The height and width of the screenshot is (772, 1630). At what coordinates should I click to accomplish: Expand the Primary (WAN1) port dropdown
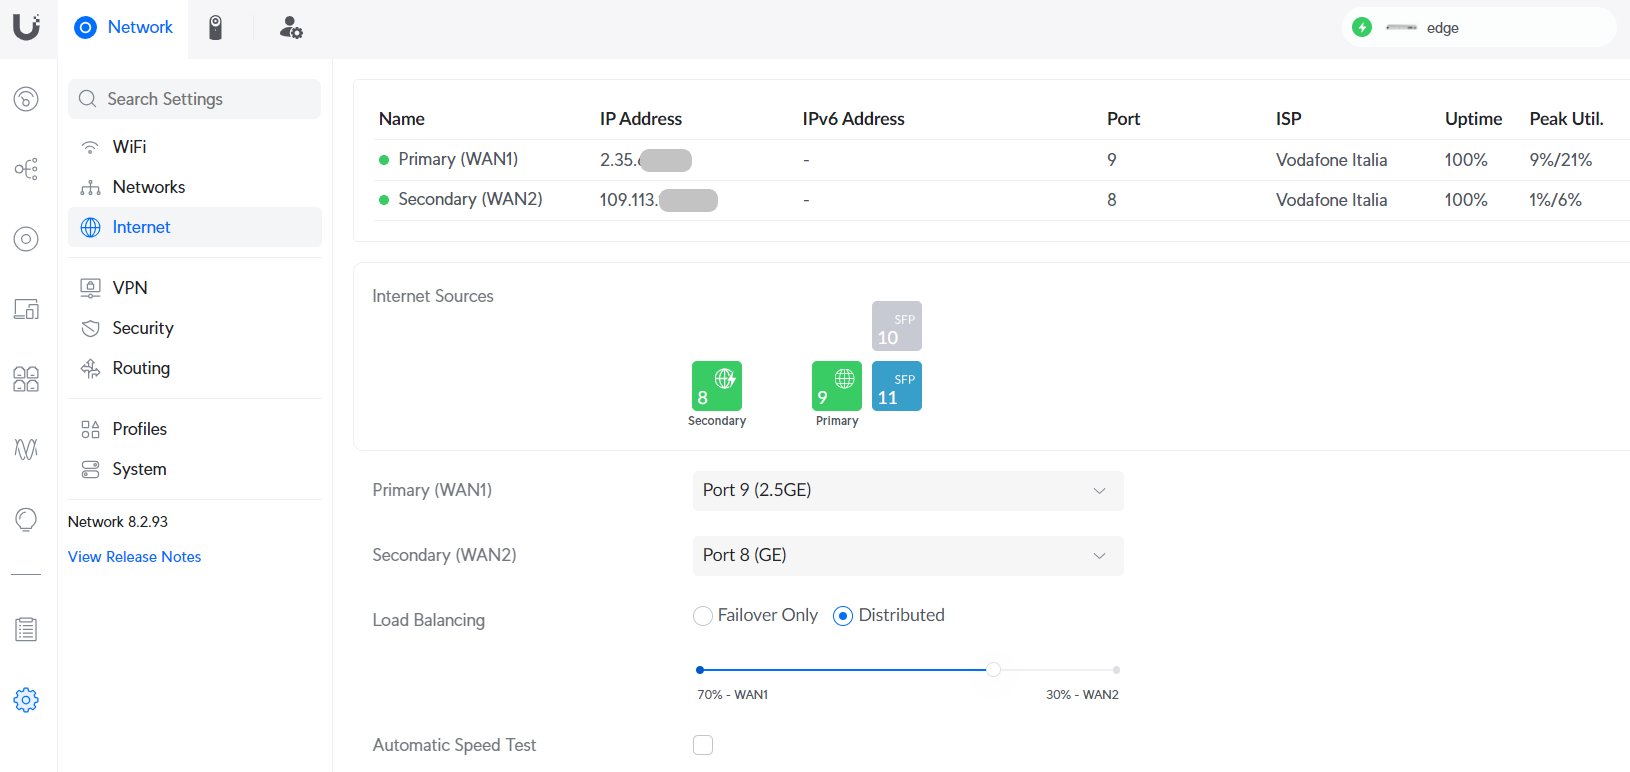907,491
